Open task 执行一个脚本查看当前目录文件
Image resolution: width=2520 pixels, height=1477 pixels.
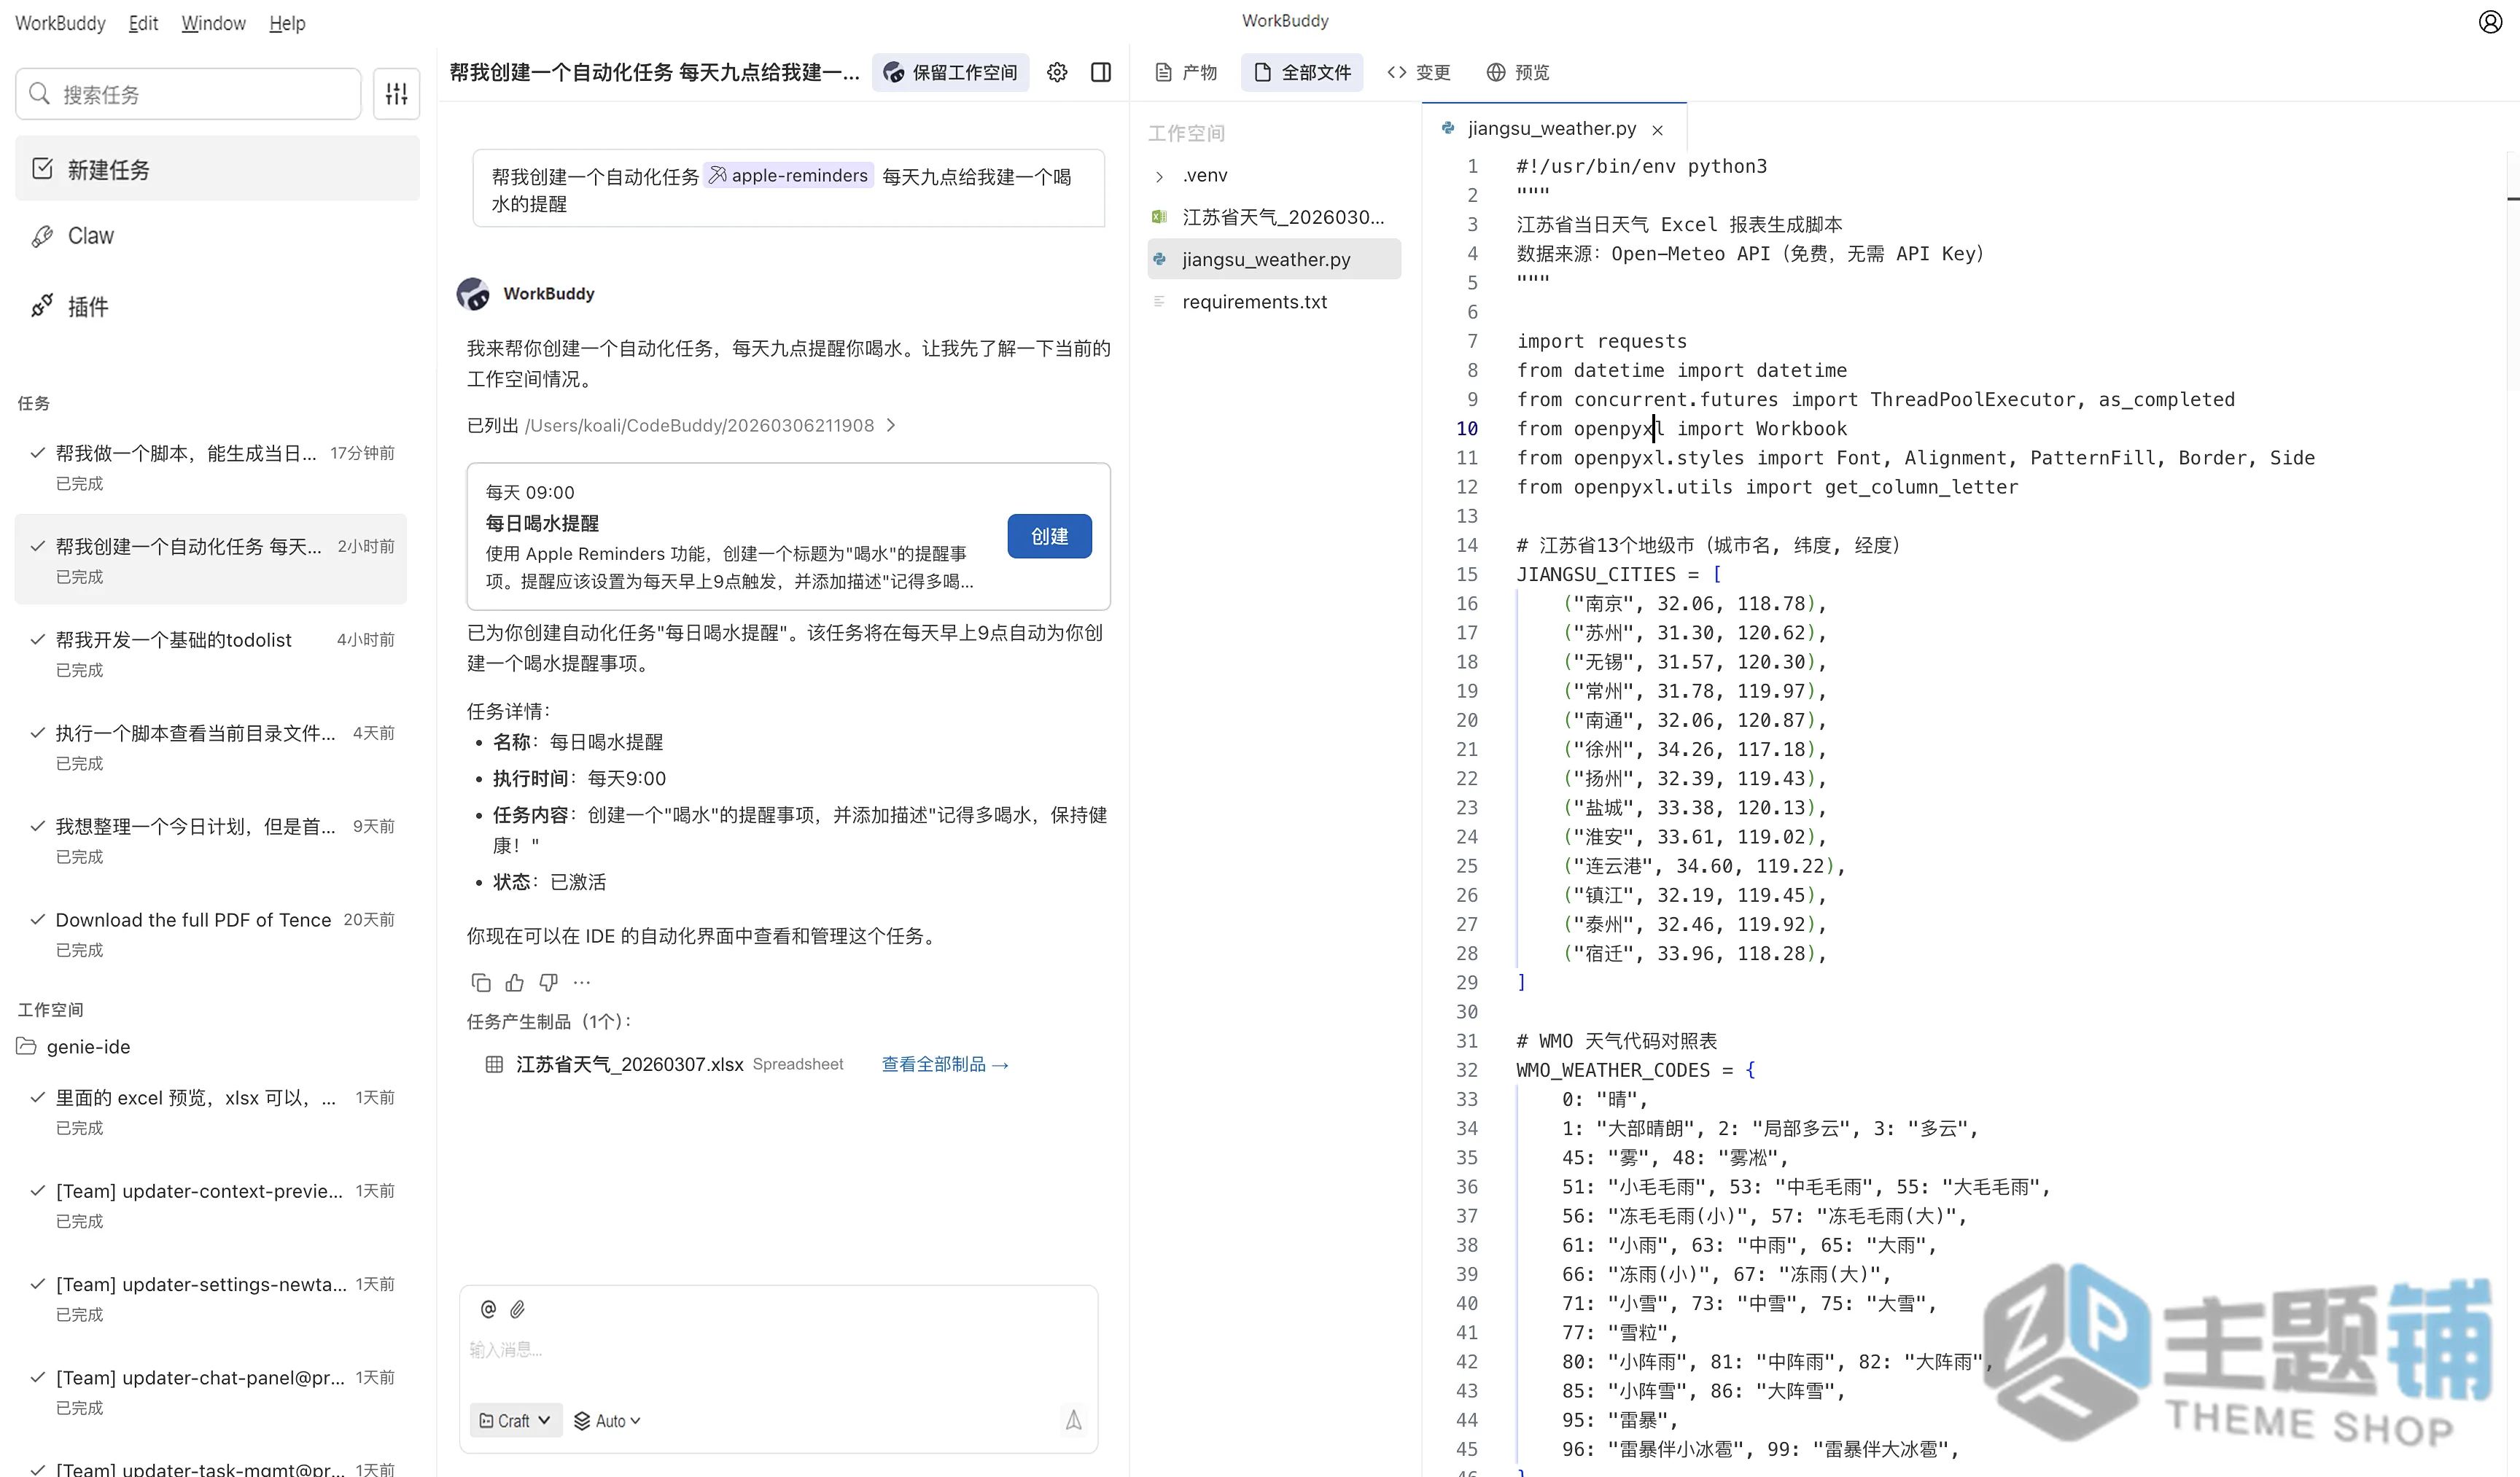[x=210, y=747]
